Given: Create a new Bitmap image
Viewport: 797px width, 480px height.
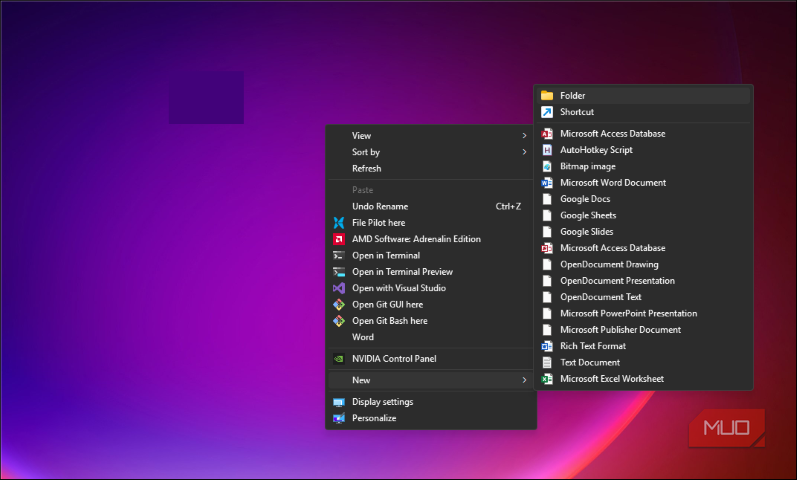Looking at the screenshot, I should (x=643, y=166).
